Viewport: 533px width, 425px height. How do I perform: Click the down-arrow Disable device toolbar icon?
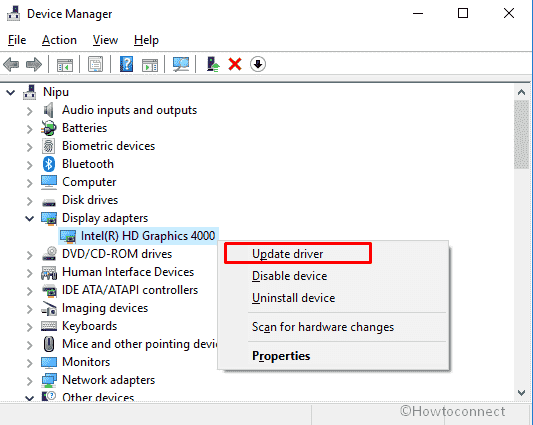click(x=258, y=64)
